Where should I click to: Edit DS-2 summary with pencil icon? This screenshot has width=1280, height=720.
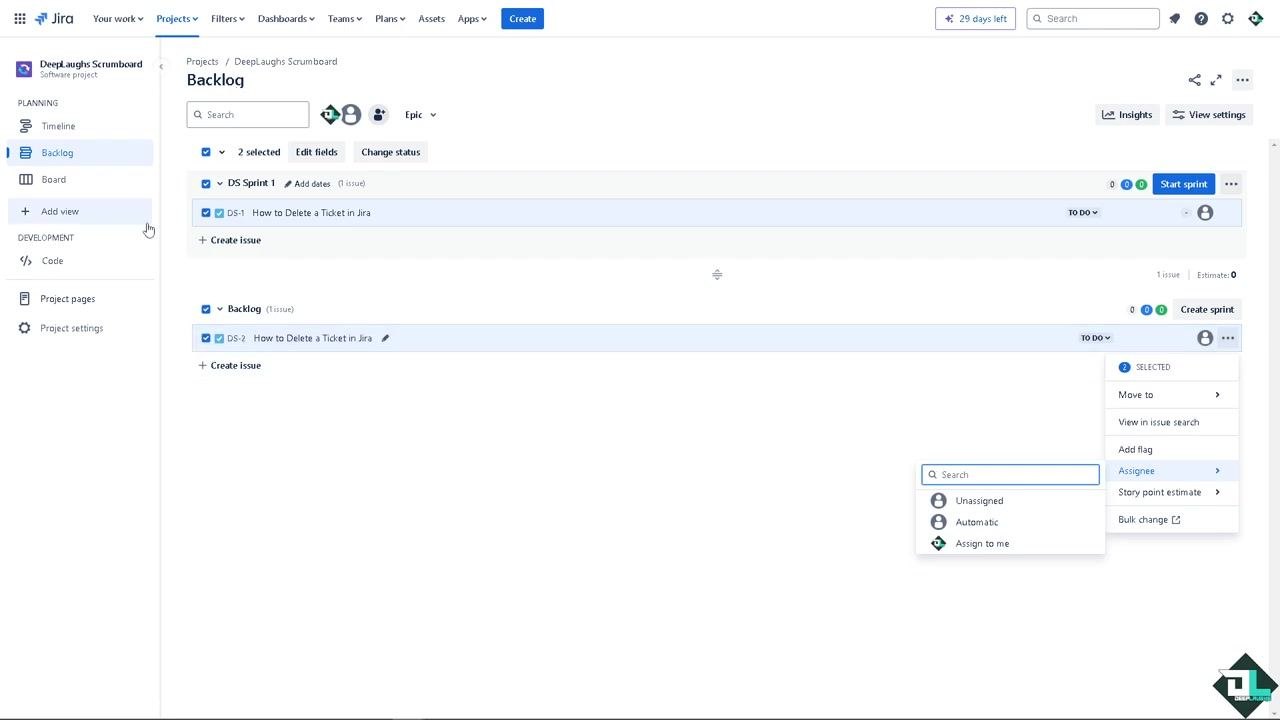pyautogui.click(x=385, y=338)
